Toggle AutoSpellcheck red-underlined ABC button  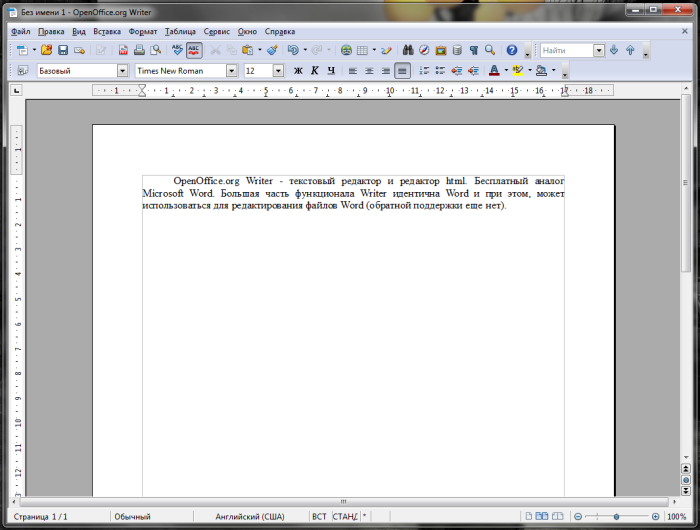pyautogui.click(x=194, y=50)
